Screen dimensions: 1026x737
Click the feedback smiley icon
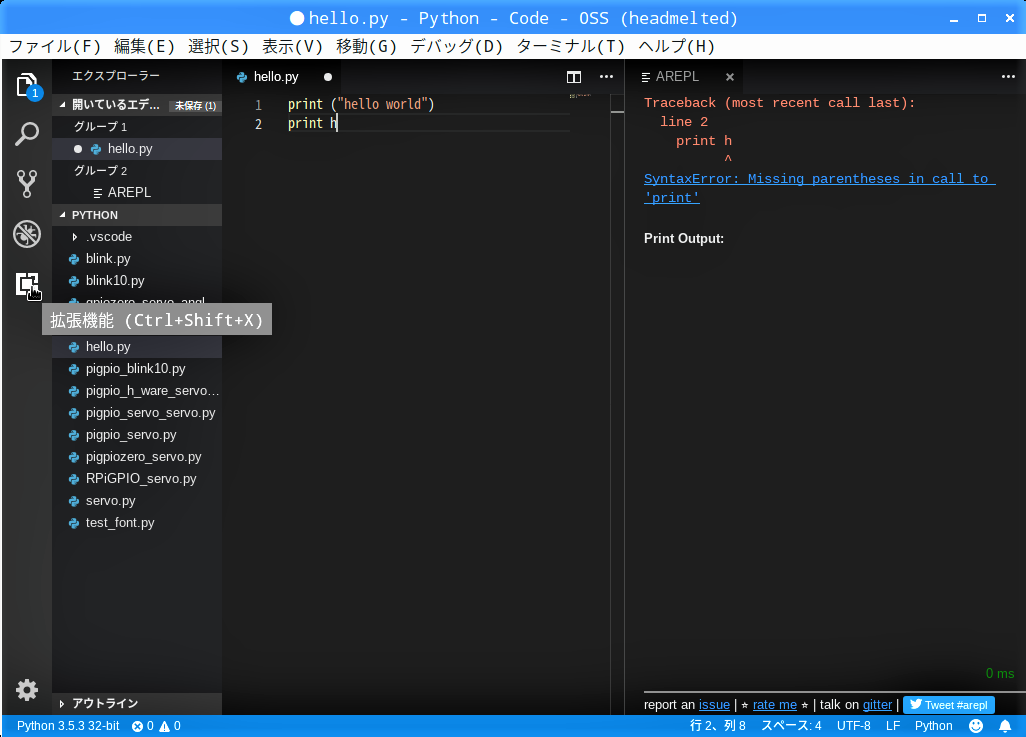tap(976, 726)
